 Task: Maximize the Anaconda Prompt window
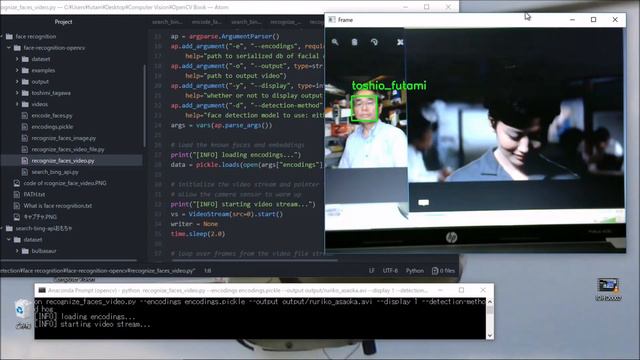461,290
